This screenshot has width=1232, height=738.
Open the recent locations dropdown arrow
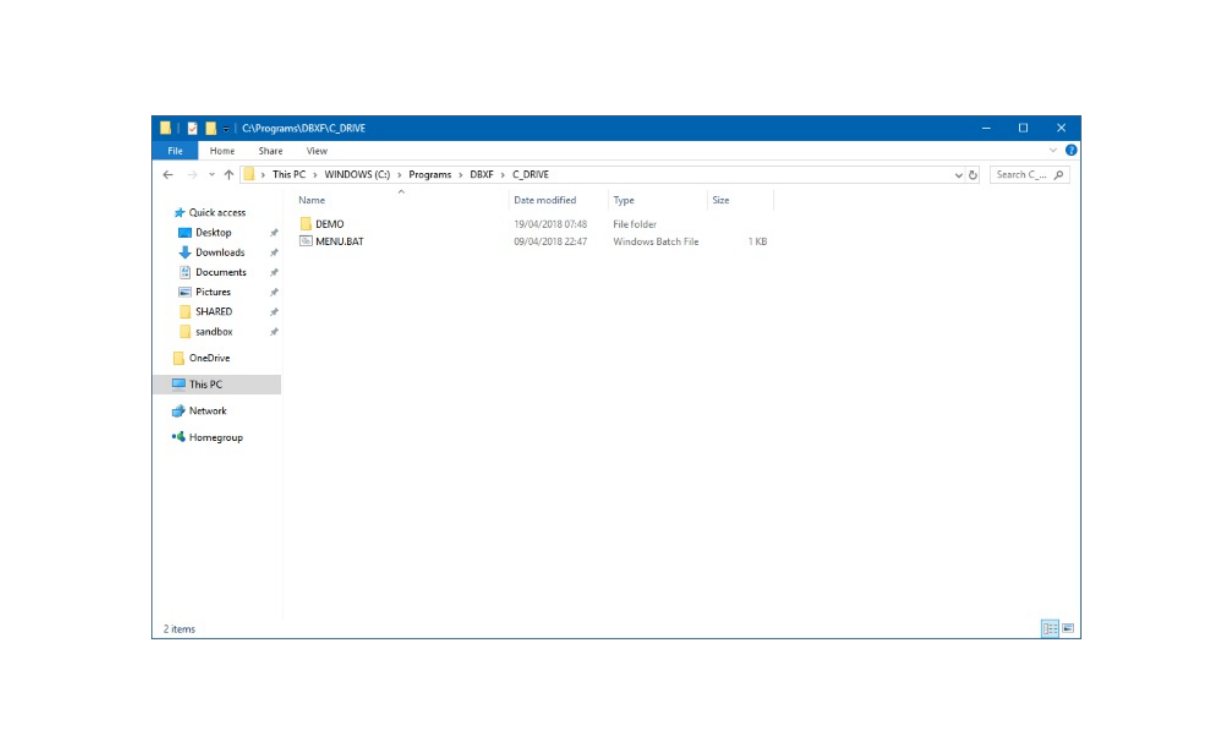click(212, 175)
